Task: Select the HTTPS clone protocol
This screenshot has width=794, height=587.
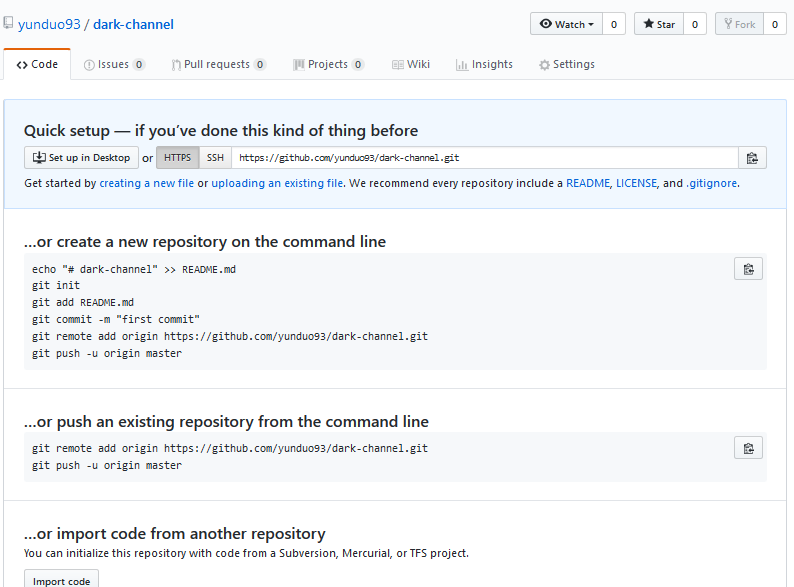Action: point(177,158)
